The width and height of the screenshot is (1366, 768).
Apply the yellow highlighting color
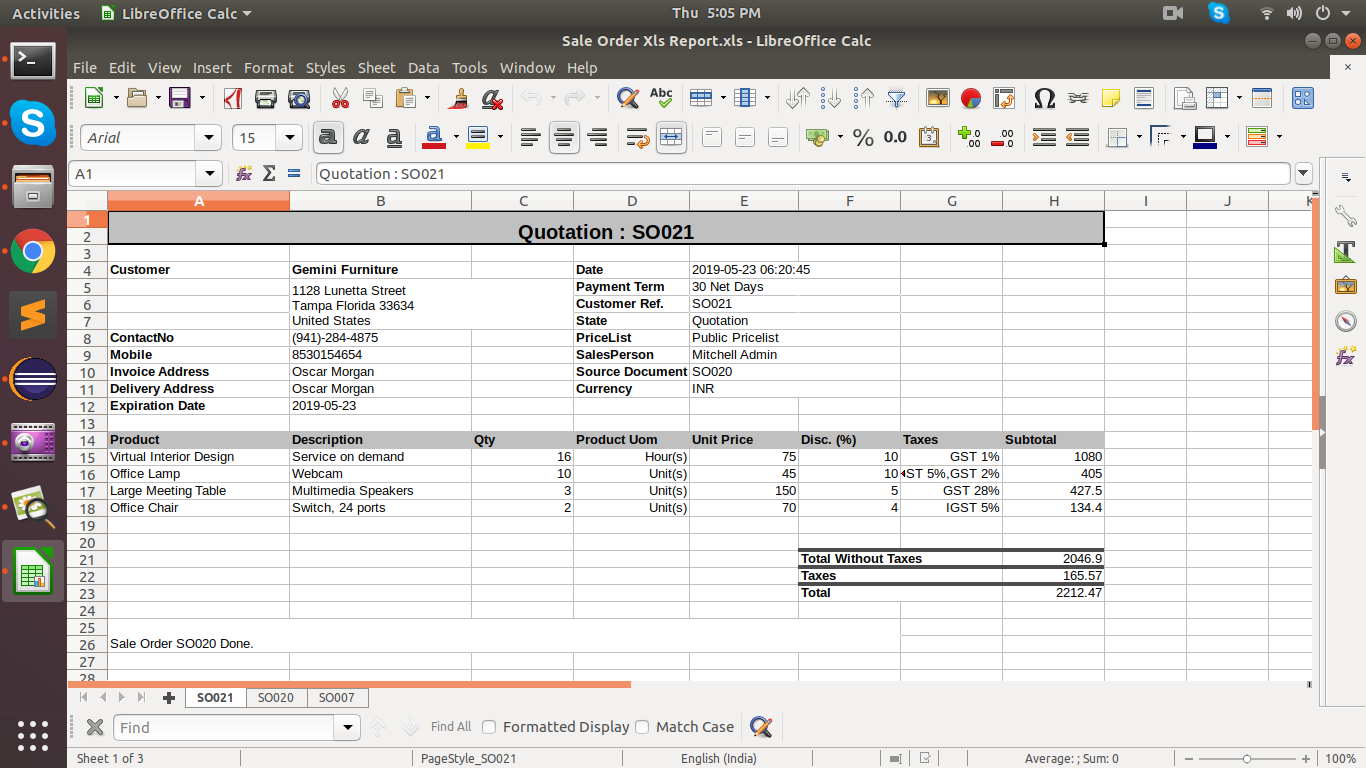coord(477,137)
